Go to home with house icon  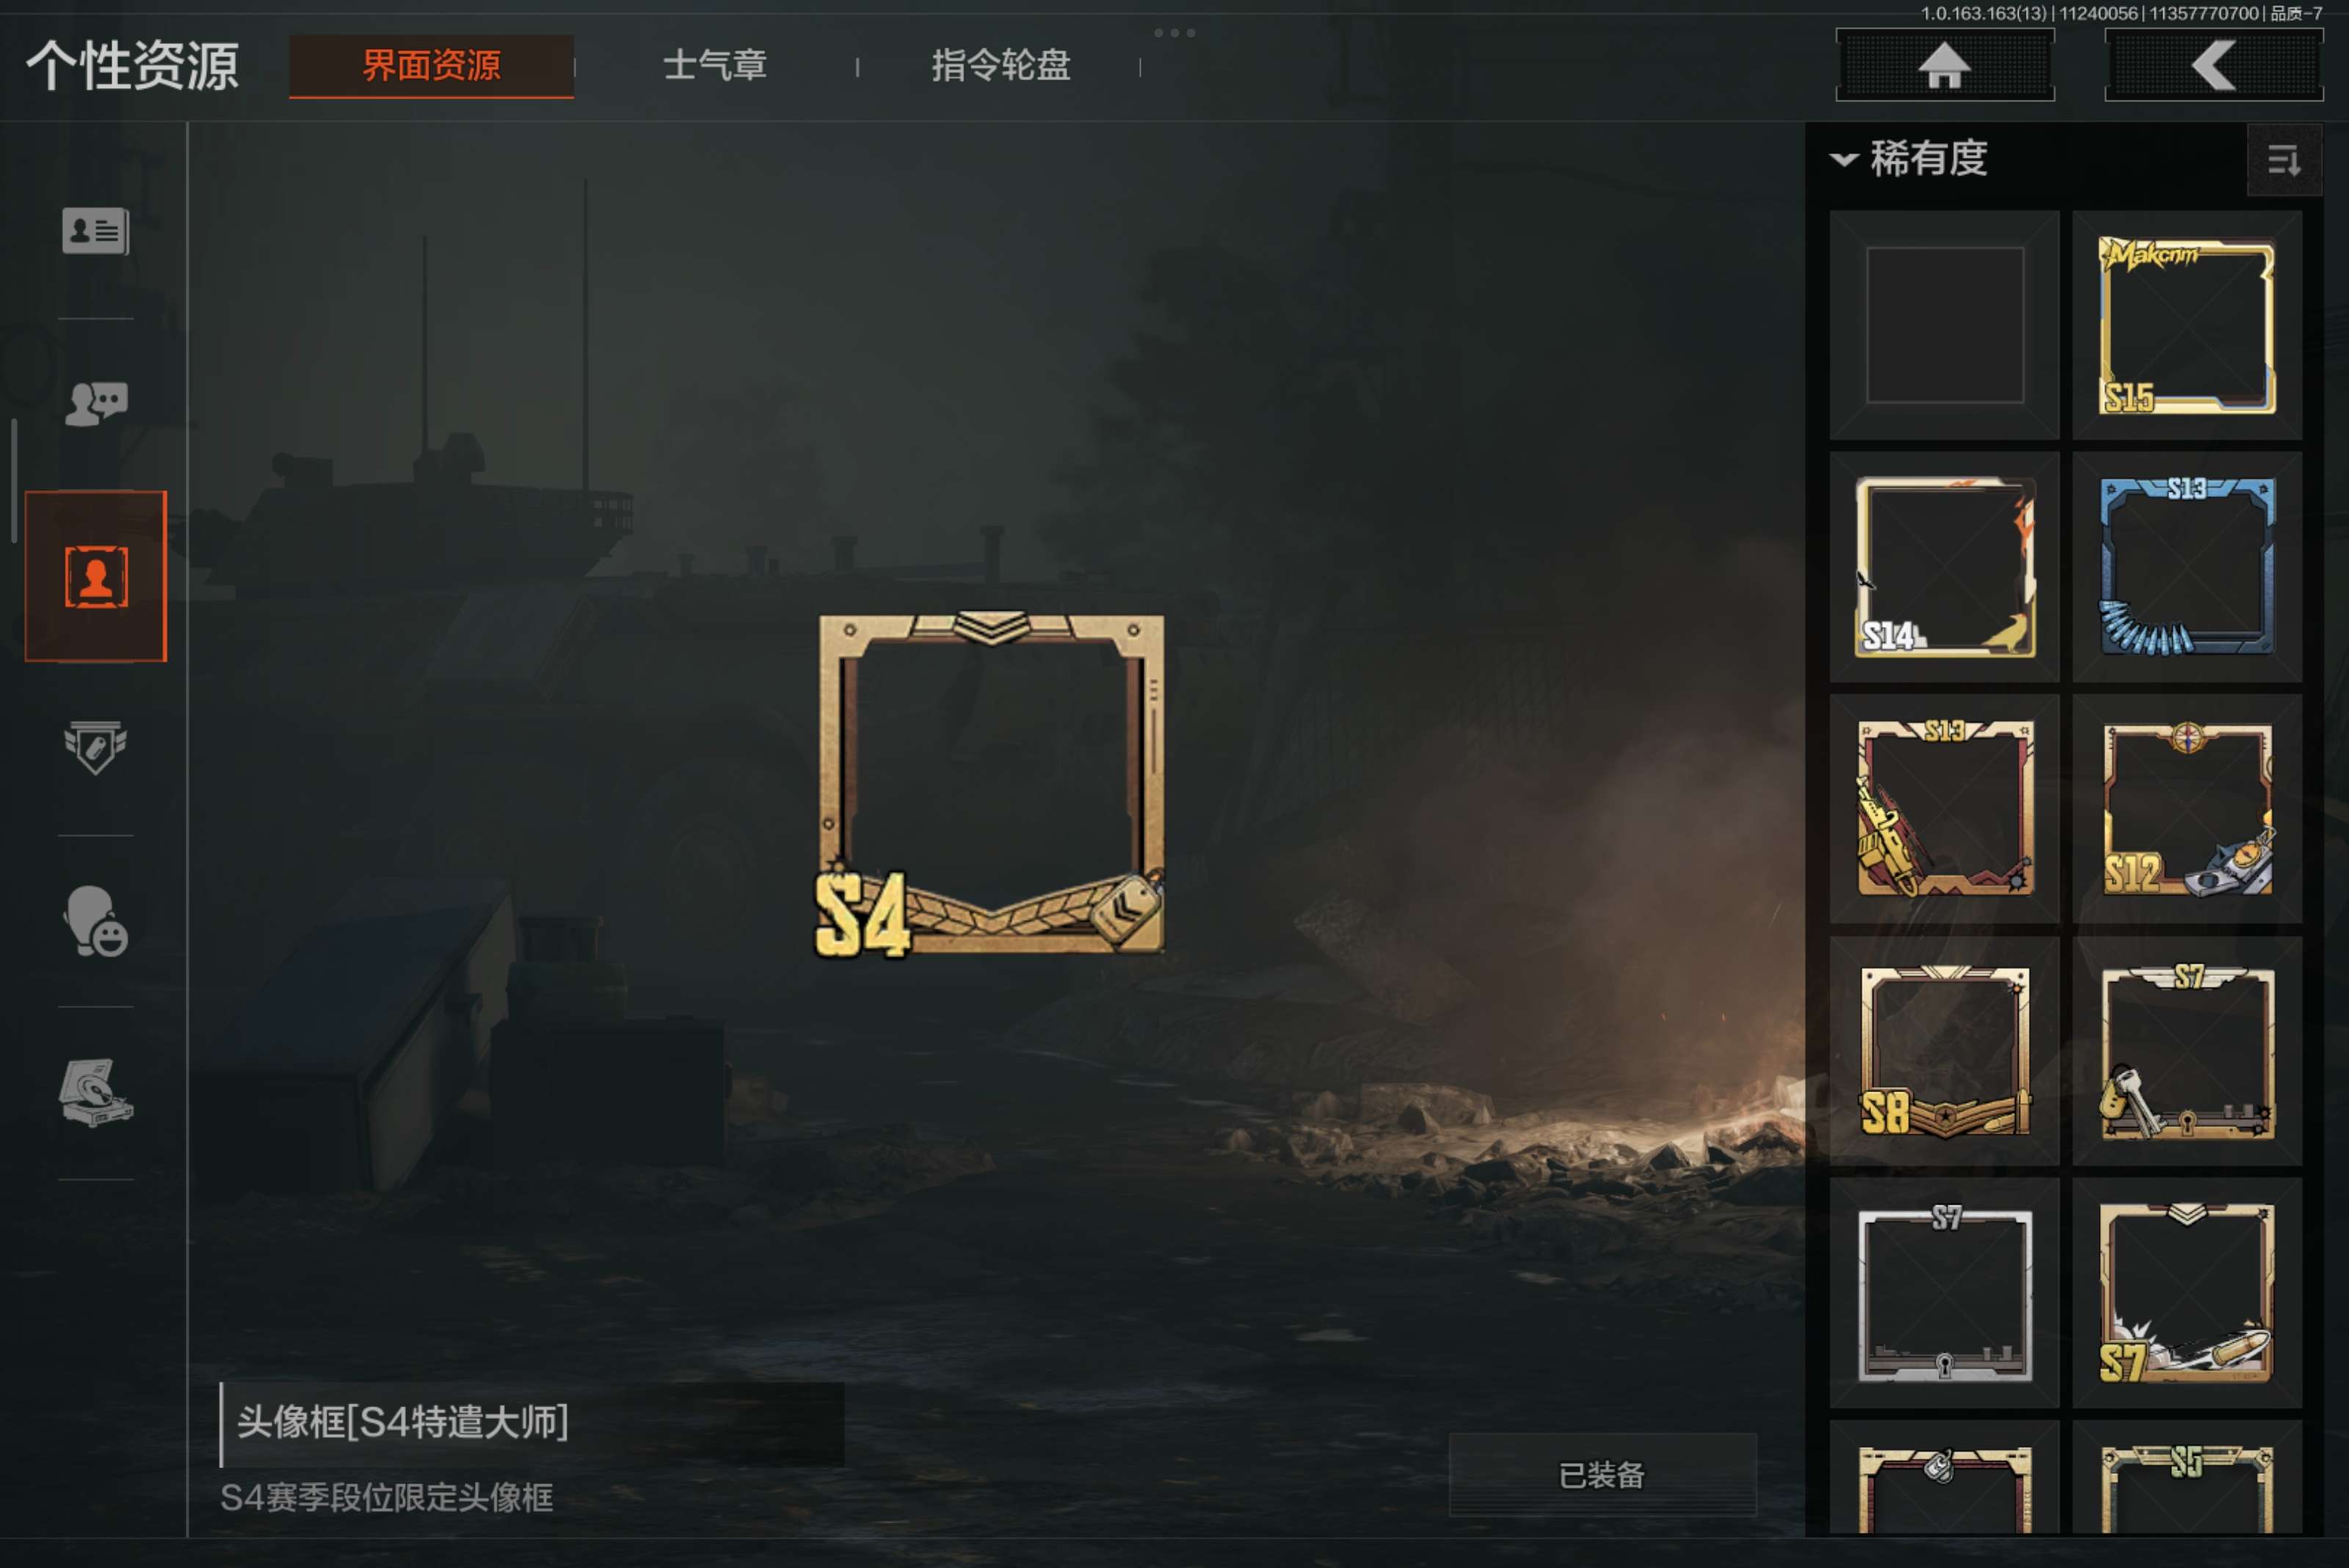click(x=1945, y=65)
